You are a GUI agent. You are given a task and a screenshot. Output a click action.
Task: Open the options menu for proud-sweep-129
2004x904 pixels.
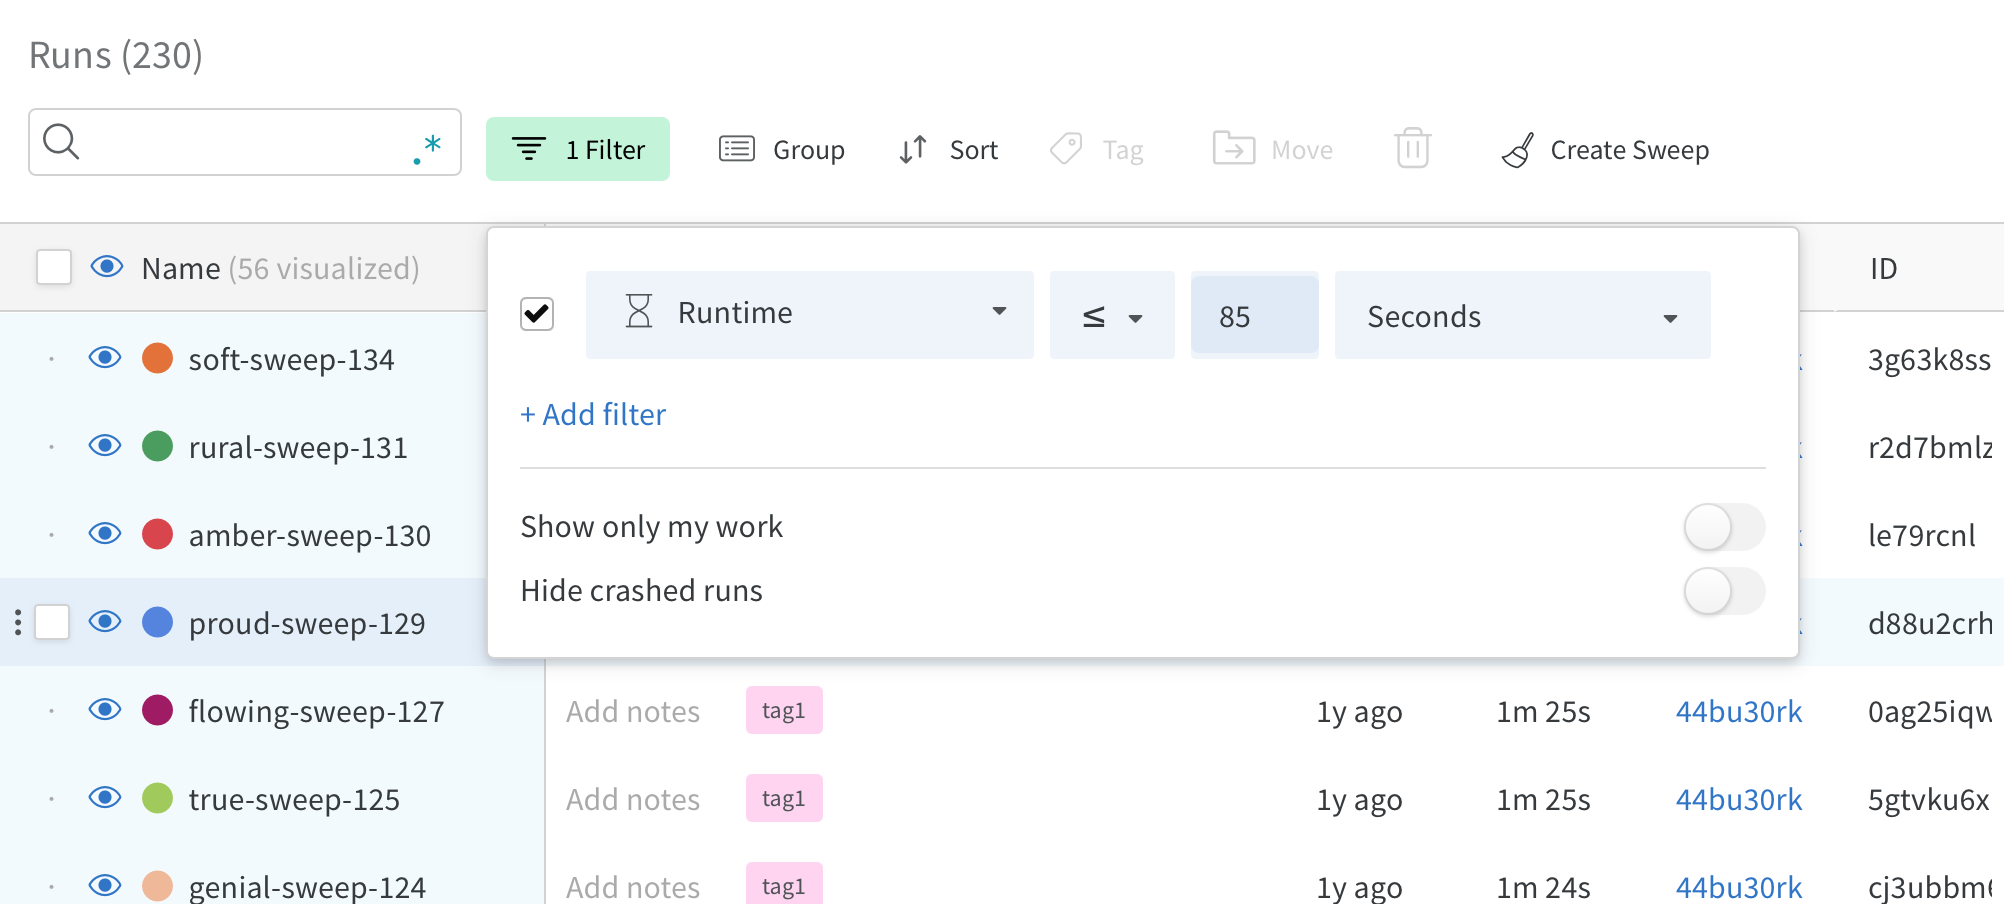pyautogui.click(x=18, y=622)
